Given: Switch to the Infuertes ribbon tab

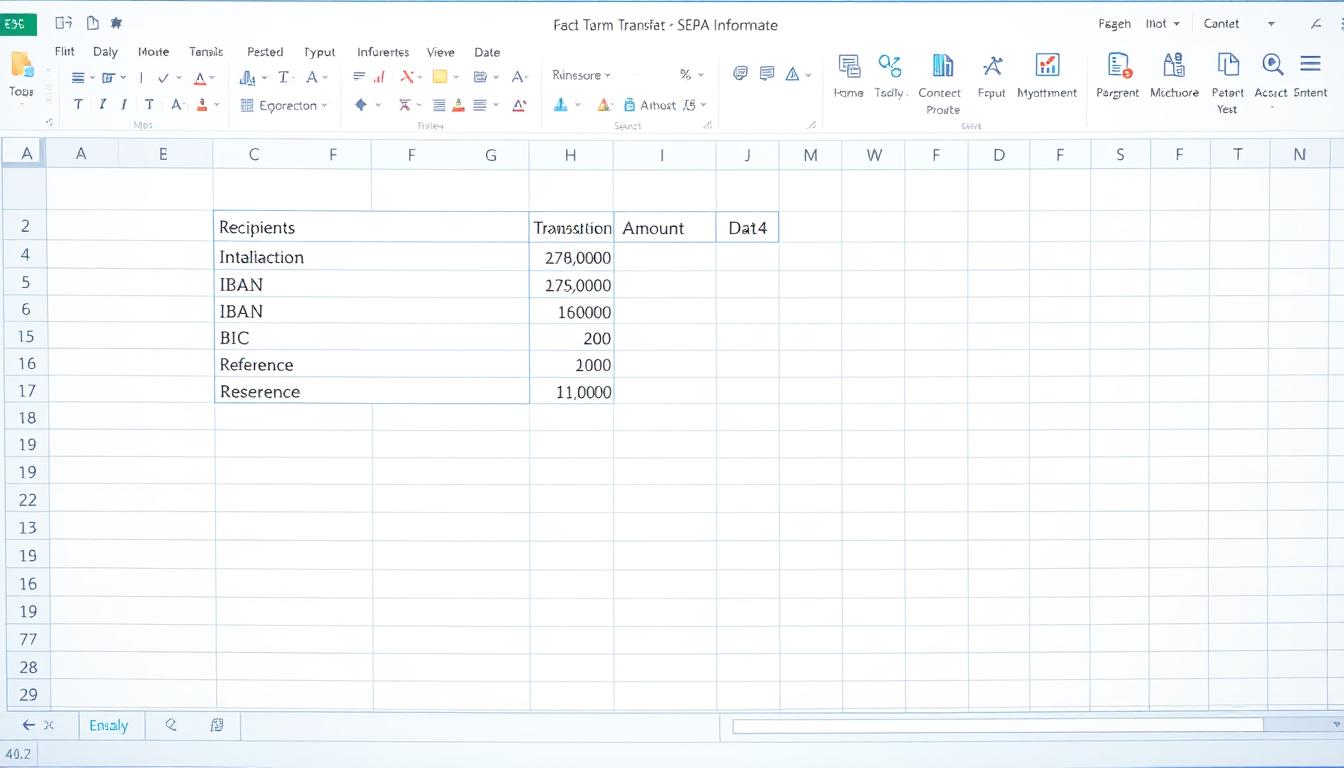Looking at the screenshot, I should (382, 52).
